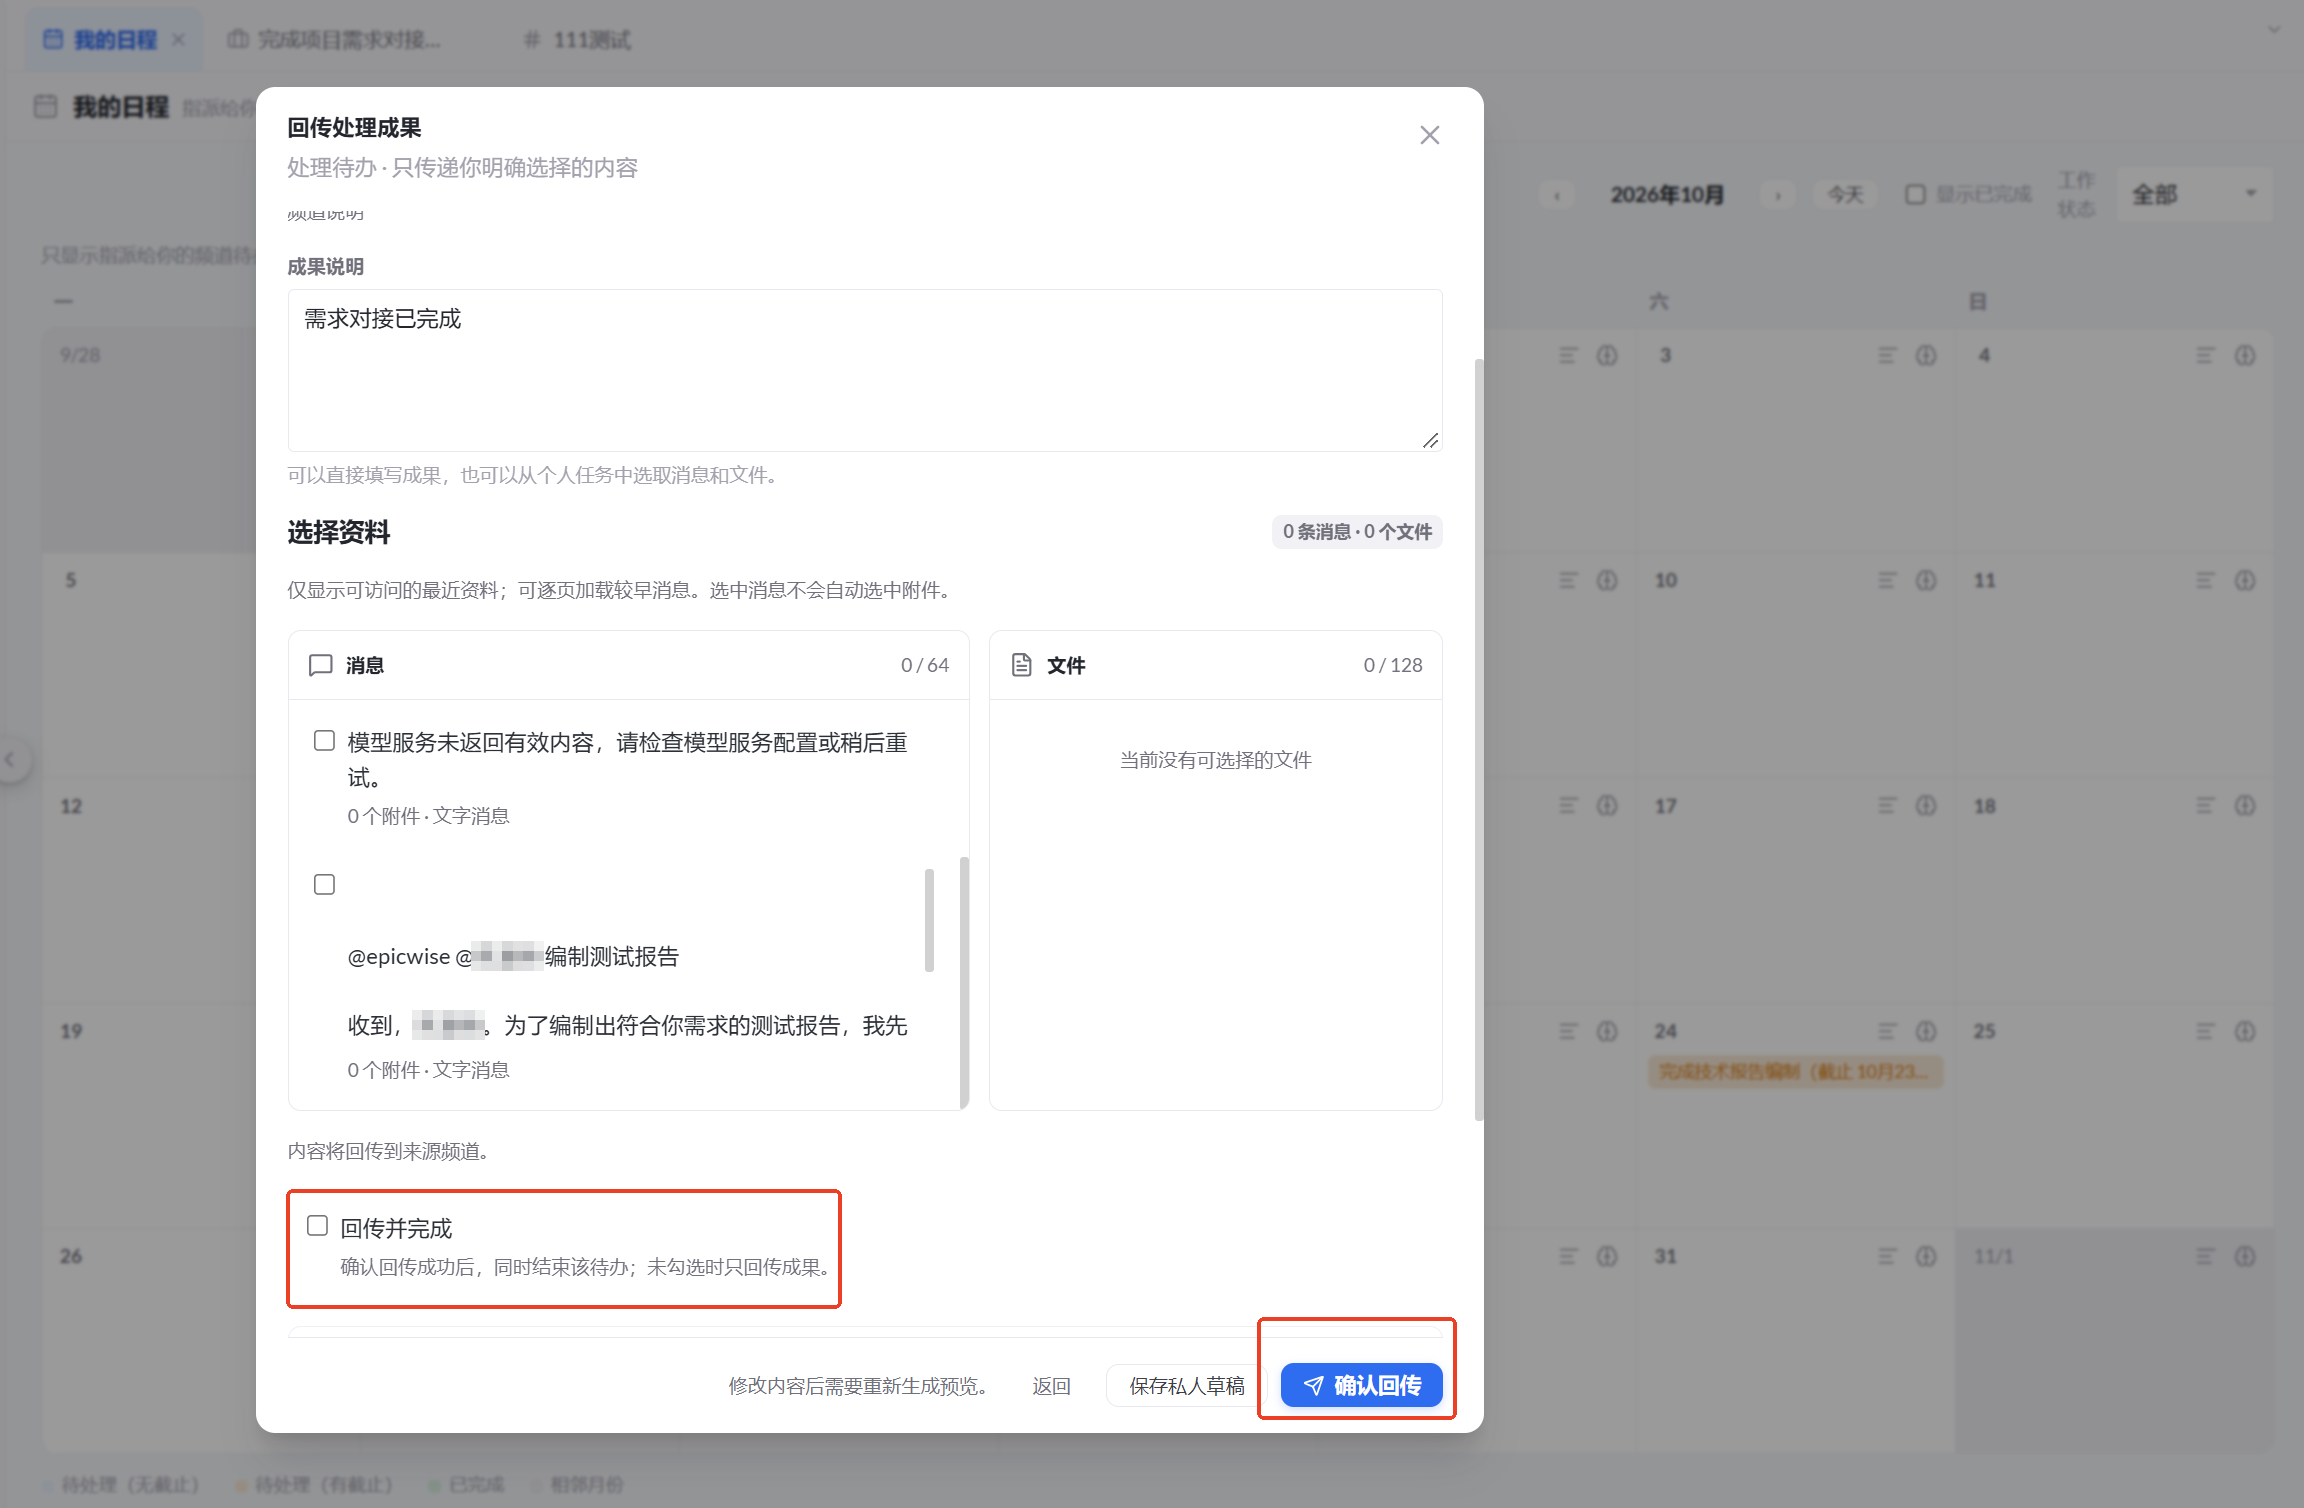Click list icon on day 3
The height and width of the screenshot is (1508, 2304).
(x=1887, y=355)
